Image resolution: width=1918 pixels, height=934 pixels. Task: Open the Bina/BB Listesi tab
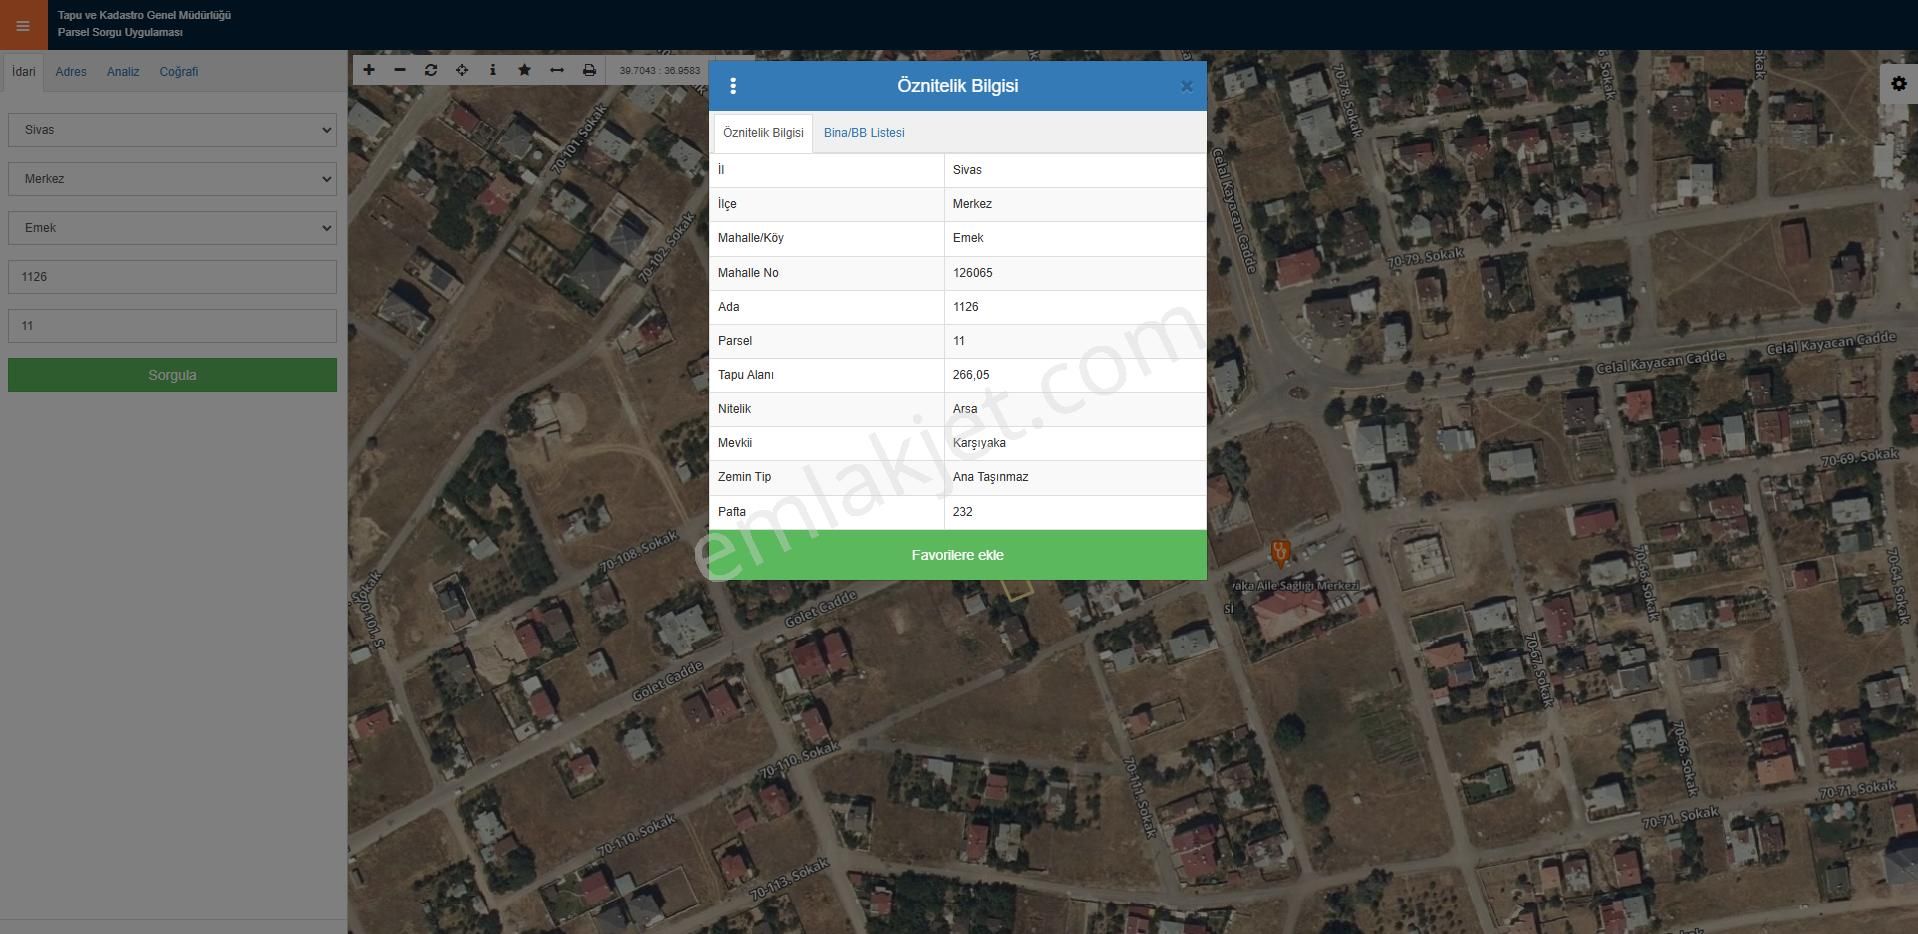[x=864, y=133]
